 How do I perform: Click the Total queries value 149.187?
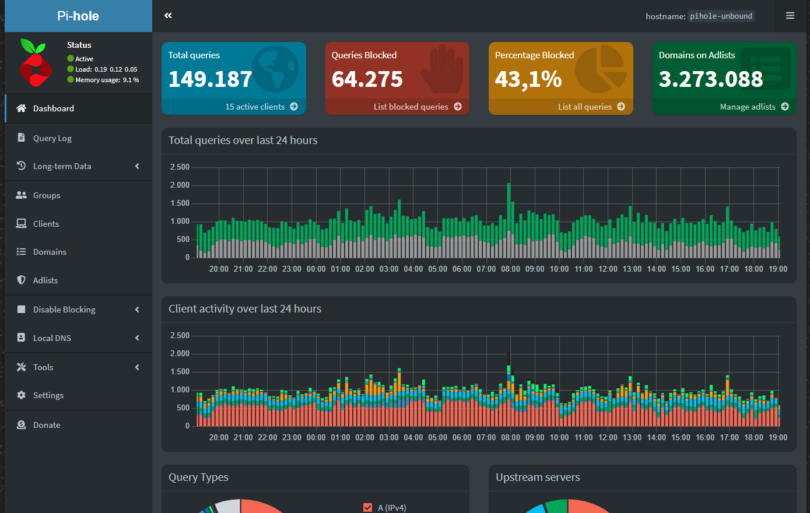click(x=210, y=79)
